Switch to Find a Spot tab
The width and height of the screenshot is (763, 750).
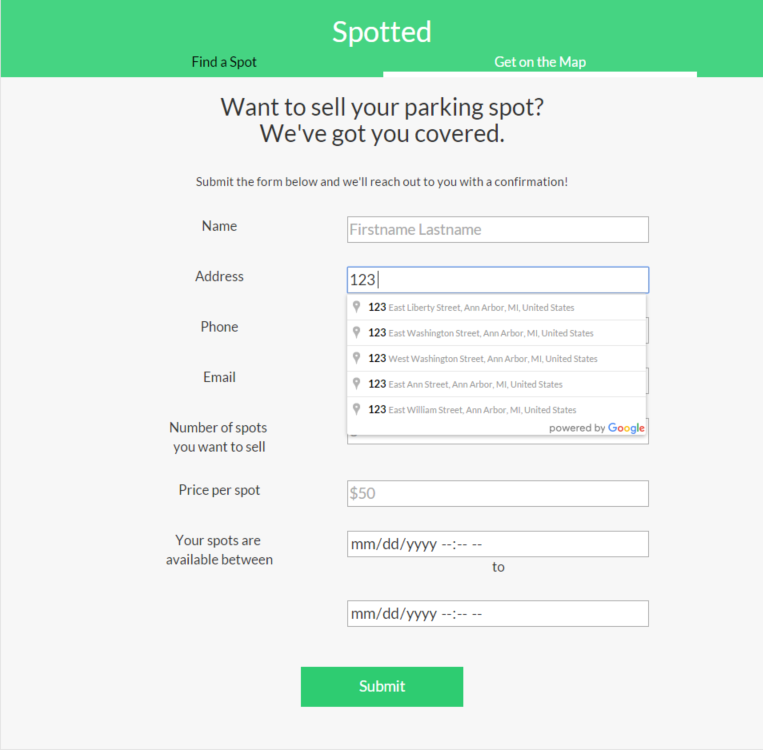click(224, 62)
